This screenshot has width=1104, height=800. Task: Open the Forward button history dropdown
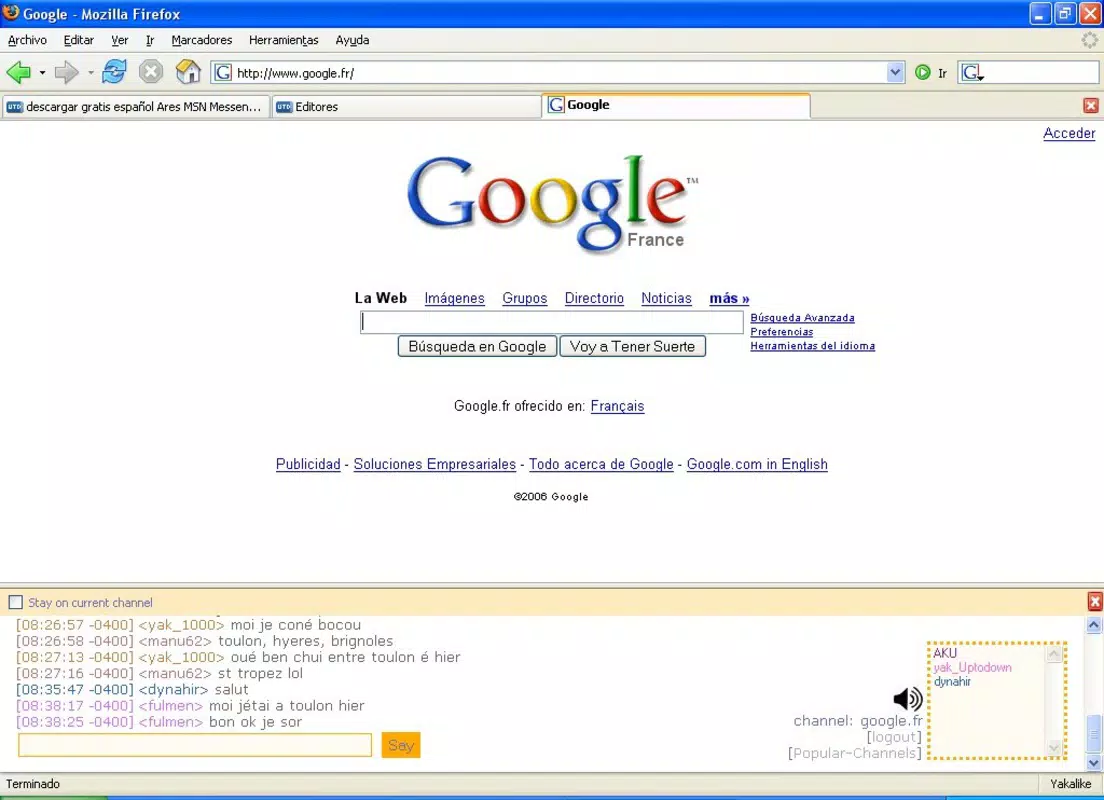click(90, 73)
